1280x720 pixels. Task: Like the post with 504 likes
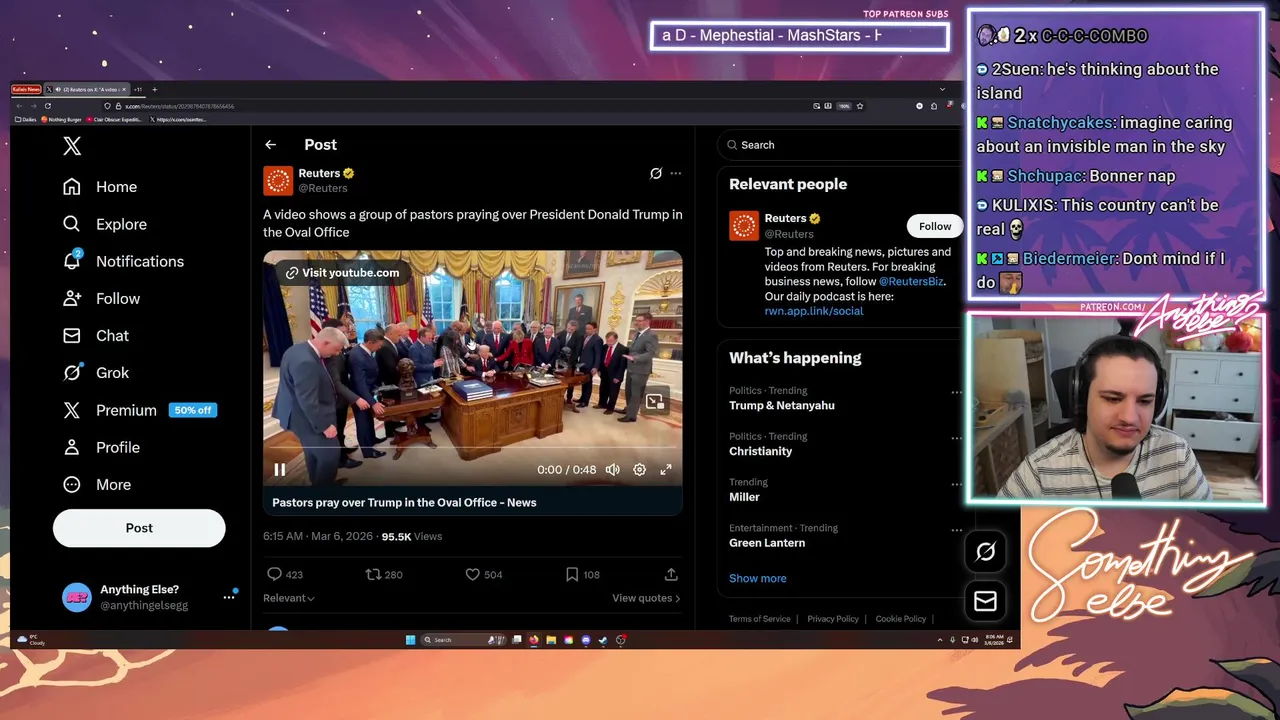click(x=484, y=574)
